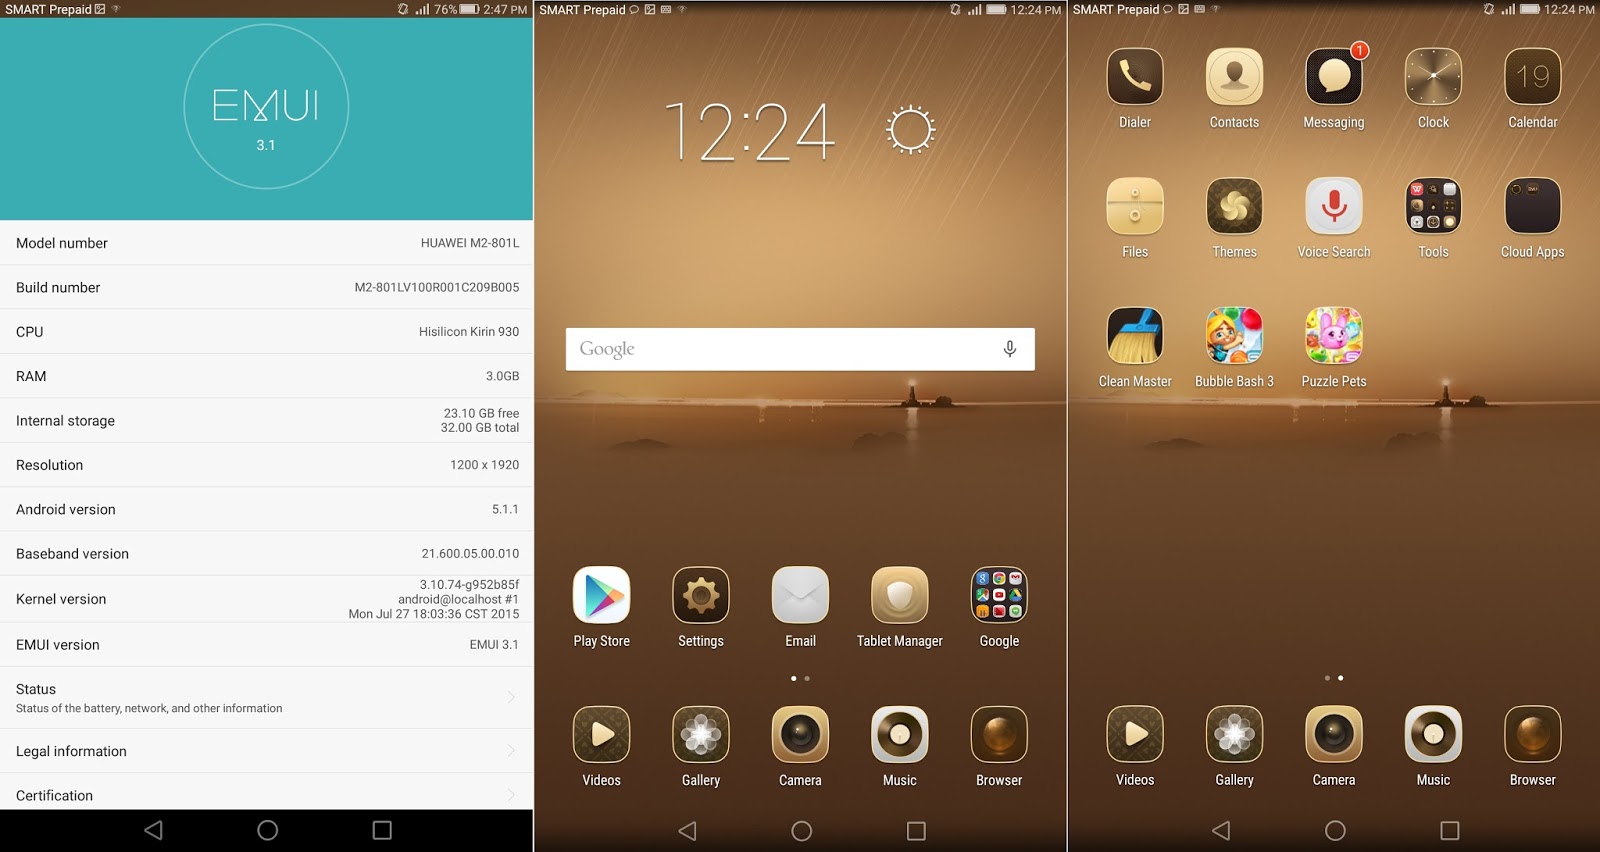The width and height of the screenshot is (1600, 852).
Task: Tap Home button on About screen
Action: pyautogui.click(x=267, y=830)
